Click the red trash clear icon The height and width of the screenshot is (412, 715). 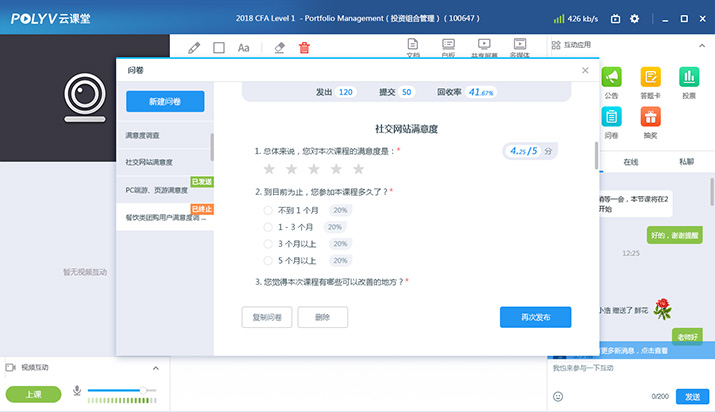(x=304, y=47)
